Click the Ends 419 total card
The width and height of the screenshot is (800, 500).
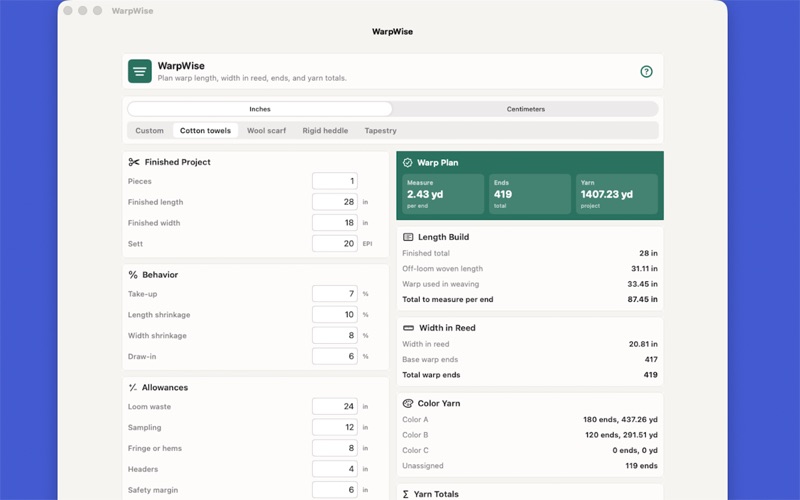click(x=530, y=194)
